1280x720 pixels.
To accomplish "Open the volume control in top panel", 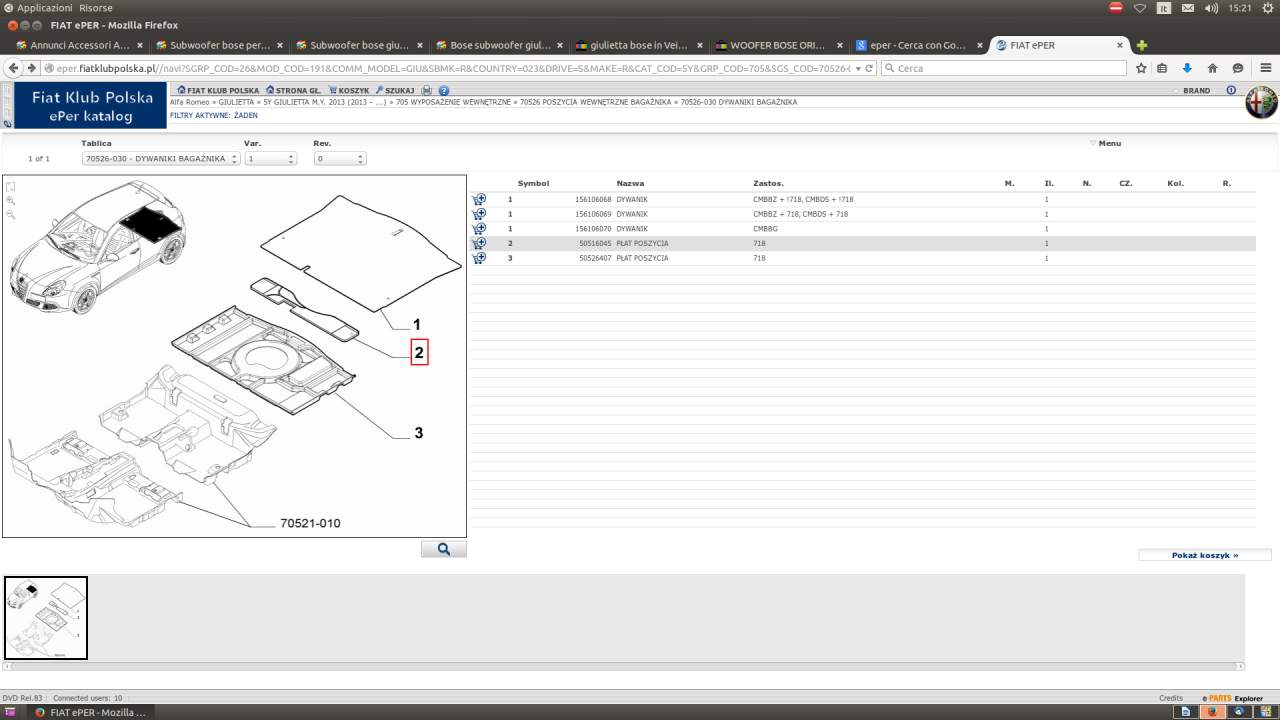I will pos(1212,8).
